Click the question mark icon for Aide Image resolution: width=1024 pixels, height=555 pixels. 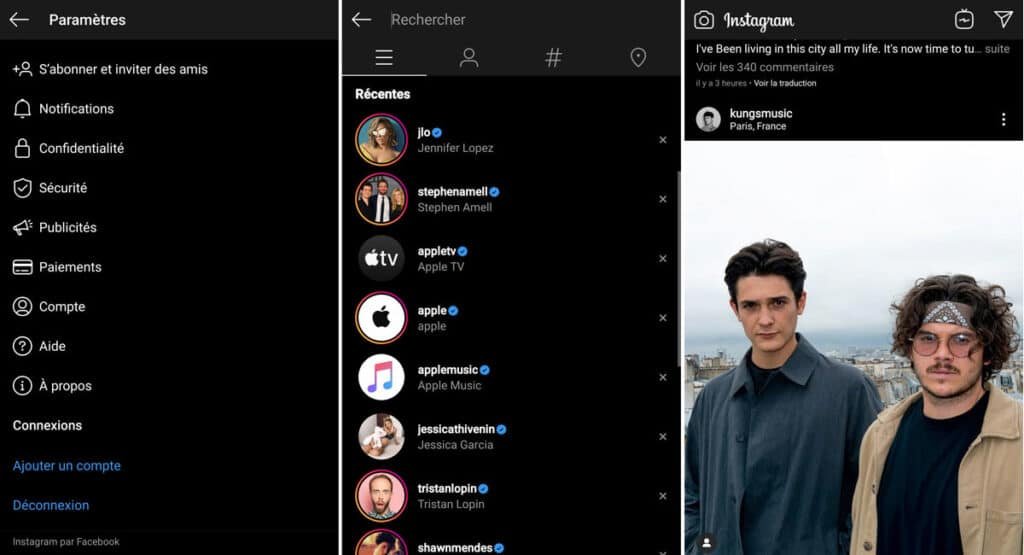22,346
